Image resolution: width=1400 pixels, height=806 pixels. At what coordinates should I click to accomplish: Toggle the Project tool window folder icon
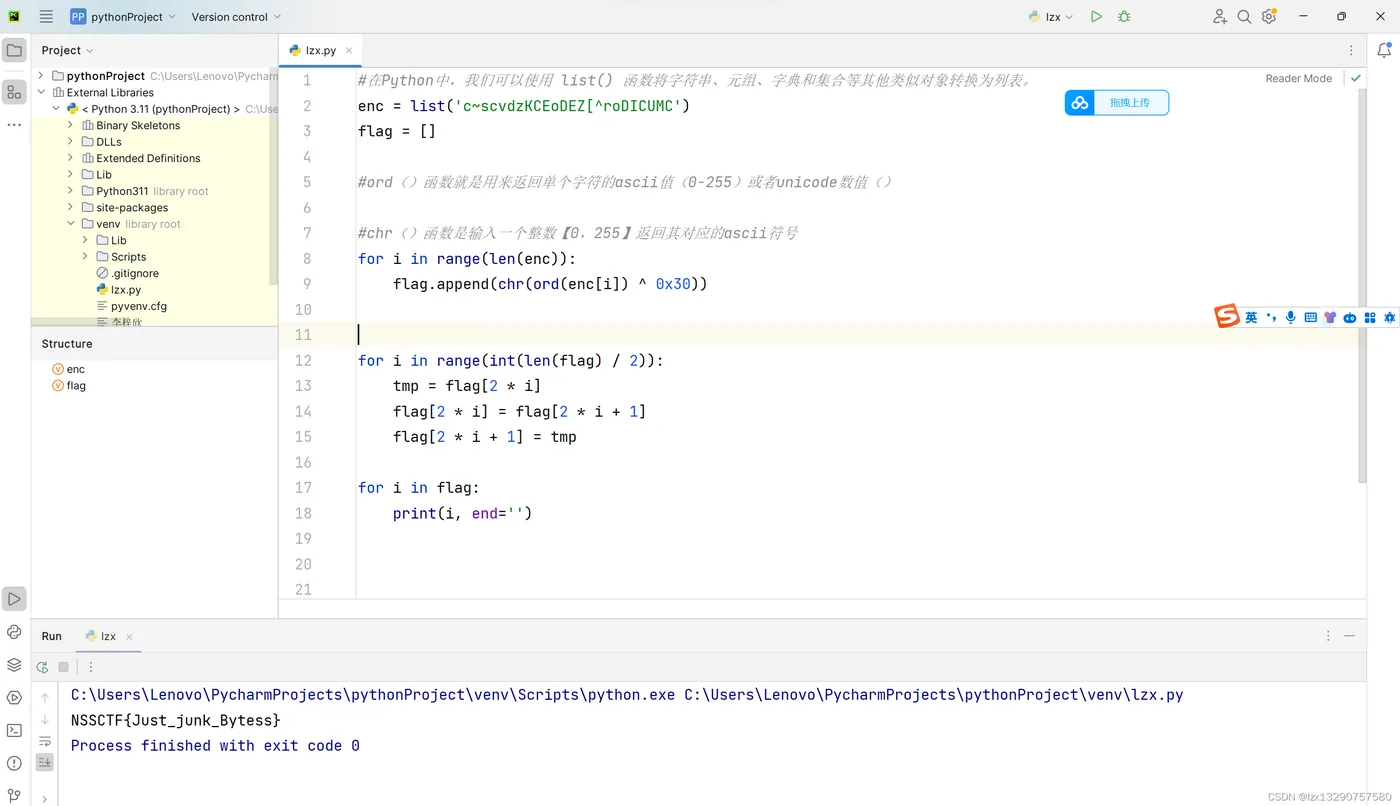[x=14, y=50]
